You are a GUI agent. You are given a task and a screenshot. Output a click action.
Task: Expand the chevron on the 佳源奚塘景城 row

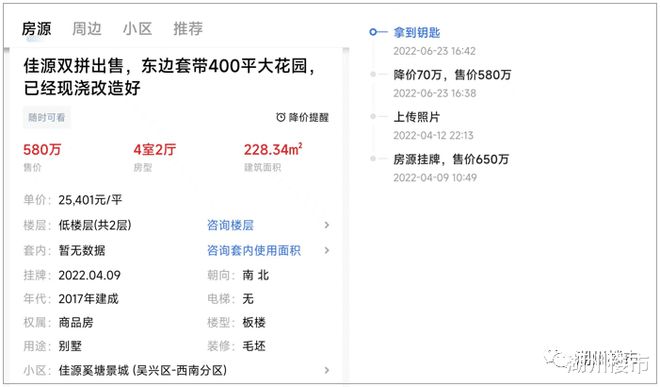click(x=327, y=370)
